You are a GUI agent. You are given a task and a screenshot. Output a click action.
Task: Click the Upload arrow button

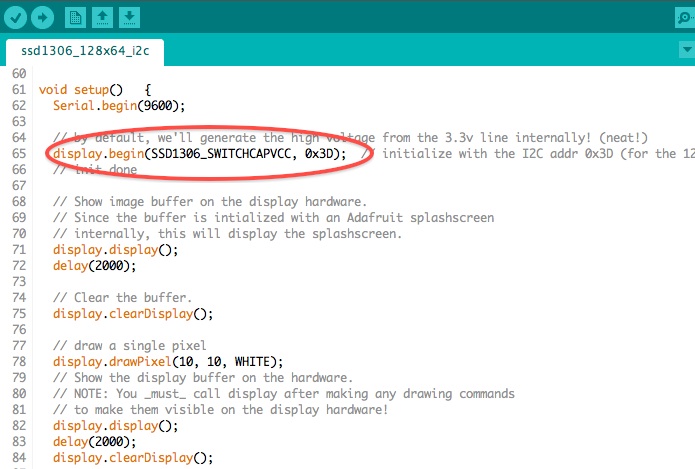[x=43, y=18]
